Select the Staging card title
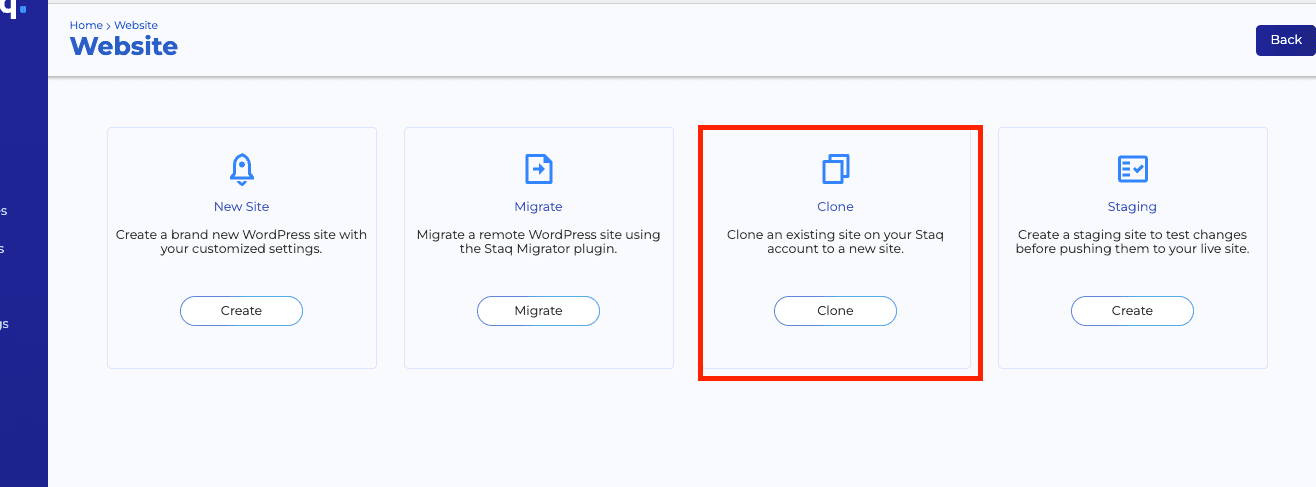The height and width of the screenshot is (487, 1316). (x=1132, y=207)
